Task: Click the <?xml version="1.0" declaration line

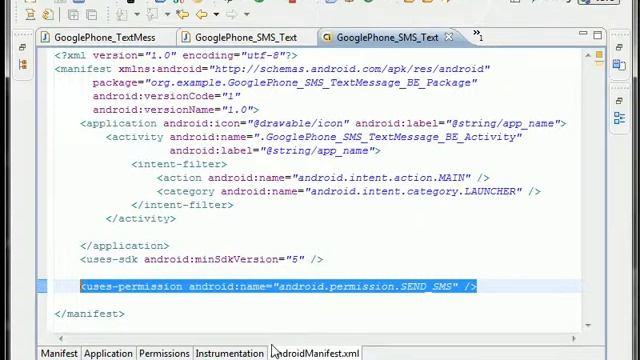Action: pos(176,56)
